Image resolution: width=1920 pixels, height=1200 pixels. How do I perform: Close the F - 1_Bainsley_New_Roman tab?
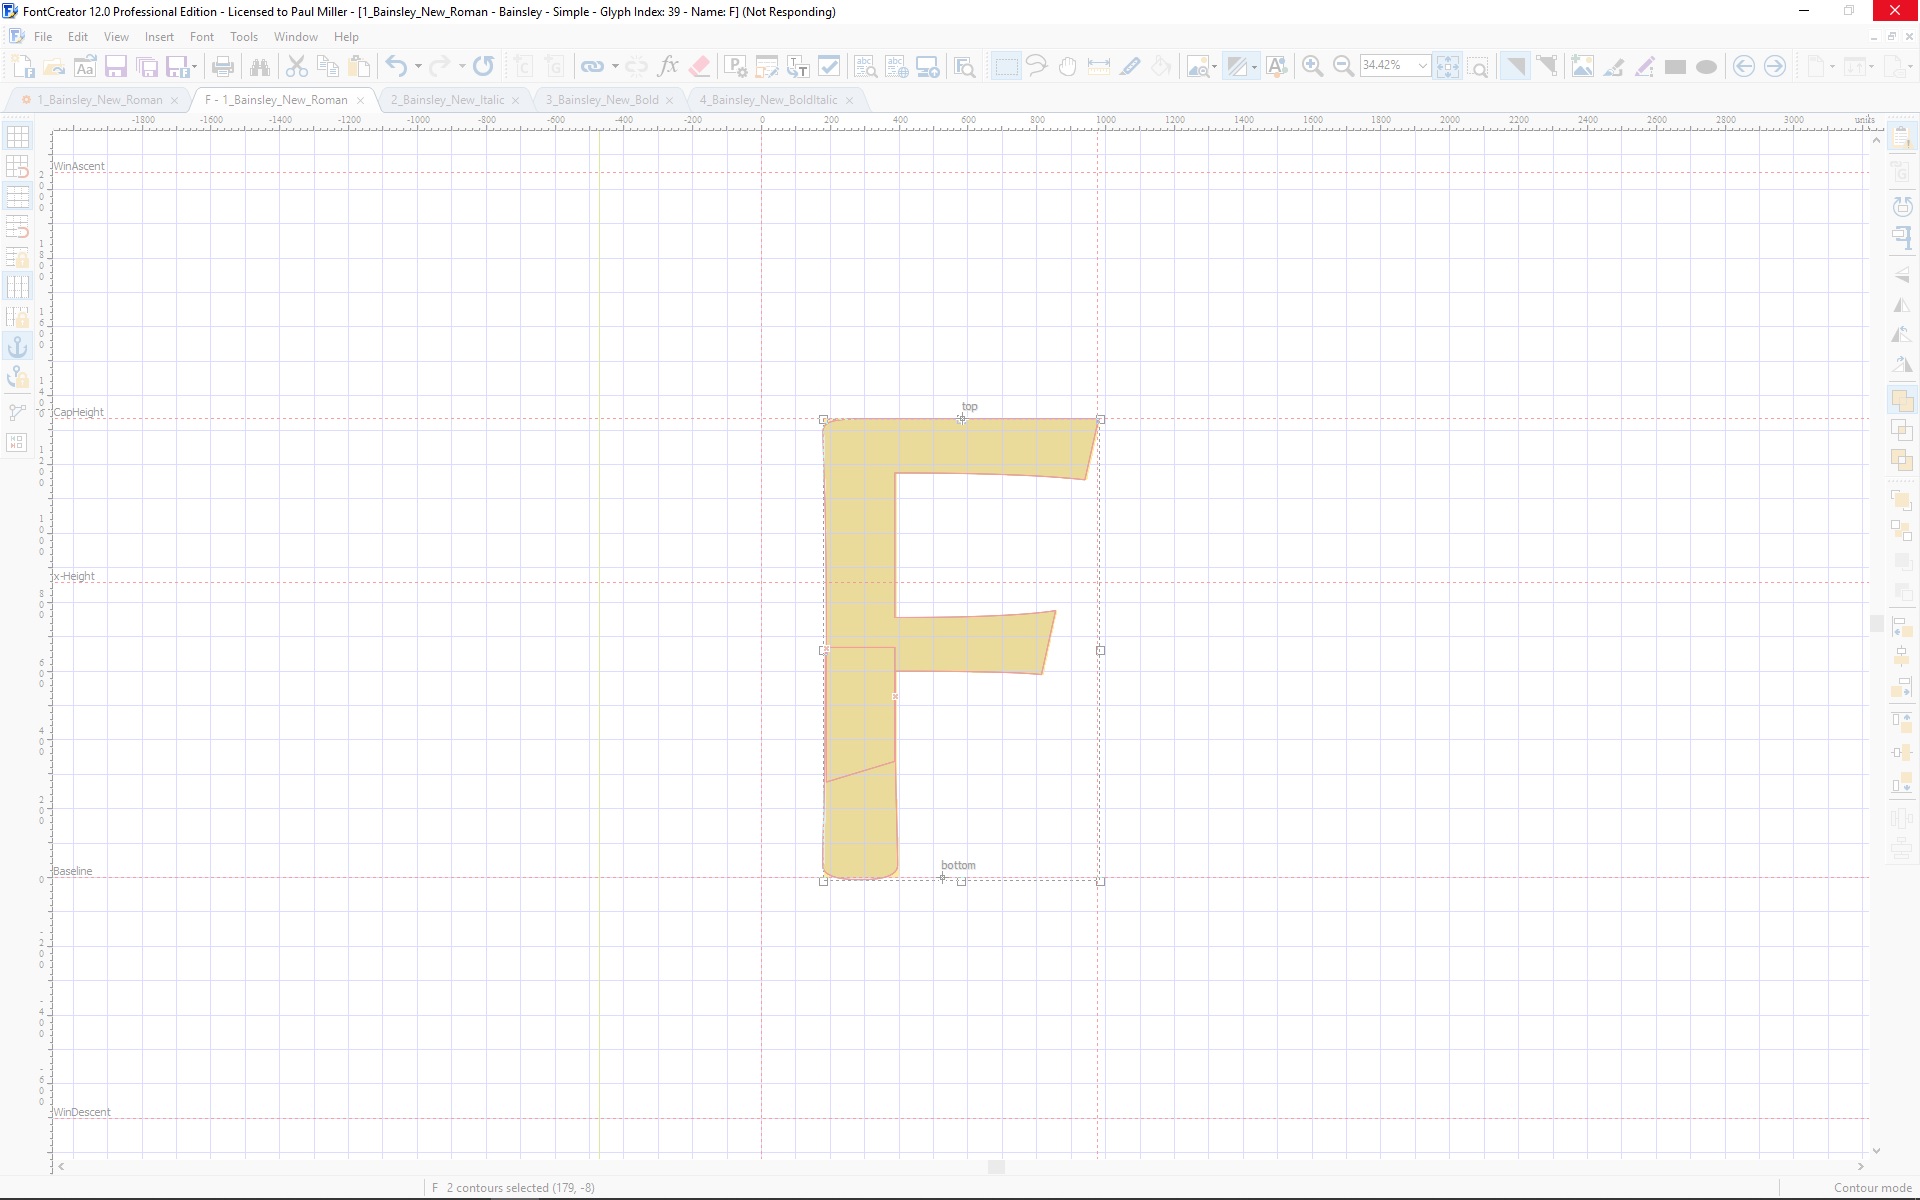coord(361,100)
